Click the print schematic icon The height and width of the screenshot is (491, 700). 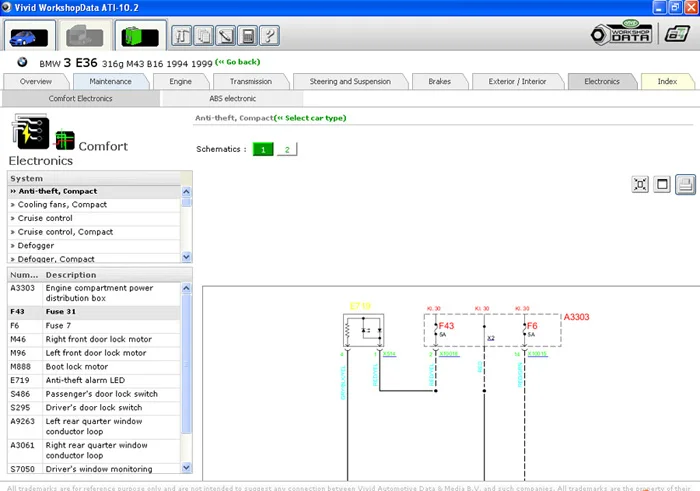click(685, 184)
